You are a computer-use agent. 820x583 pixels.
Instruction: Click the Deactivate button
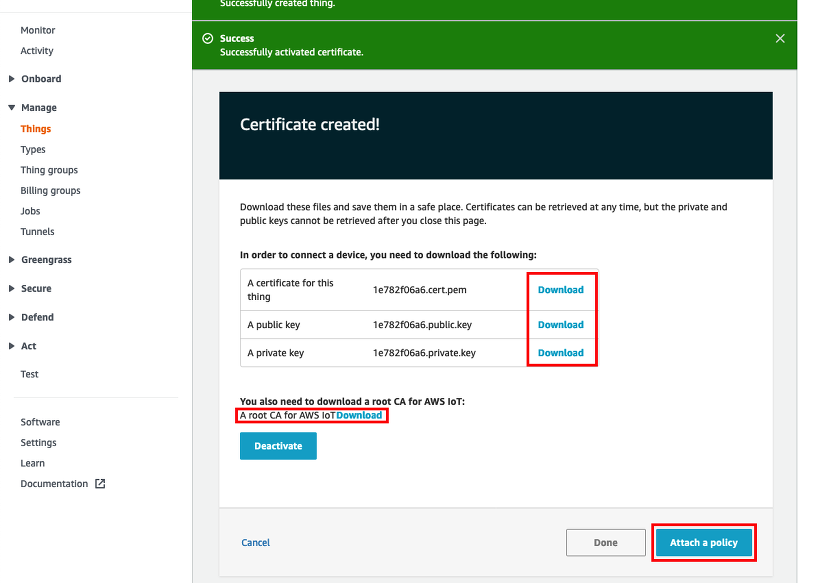click(x=278, y=446)
